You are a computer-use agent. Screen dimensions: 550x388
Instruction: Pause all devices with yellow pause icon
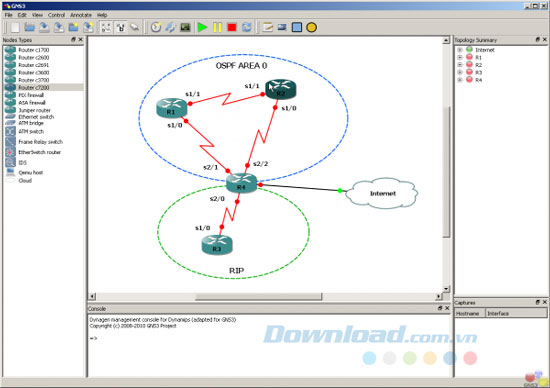(217, 27)
